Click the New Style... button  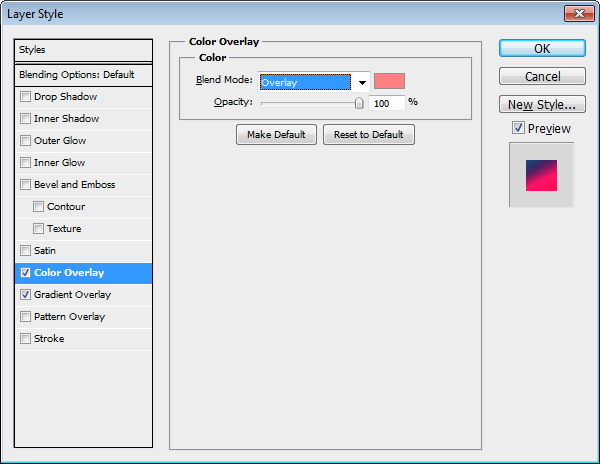click(541, 105)
